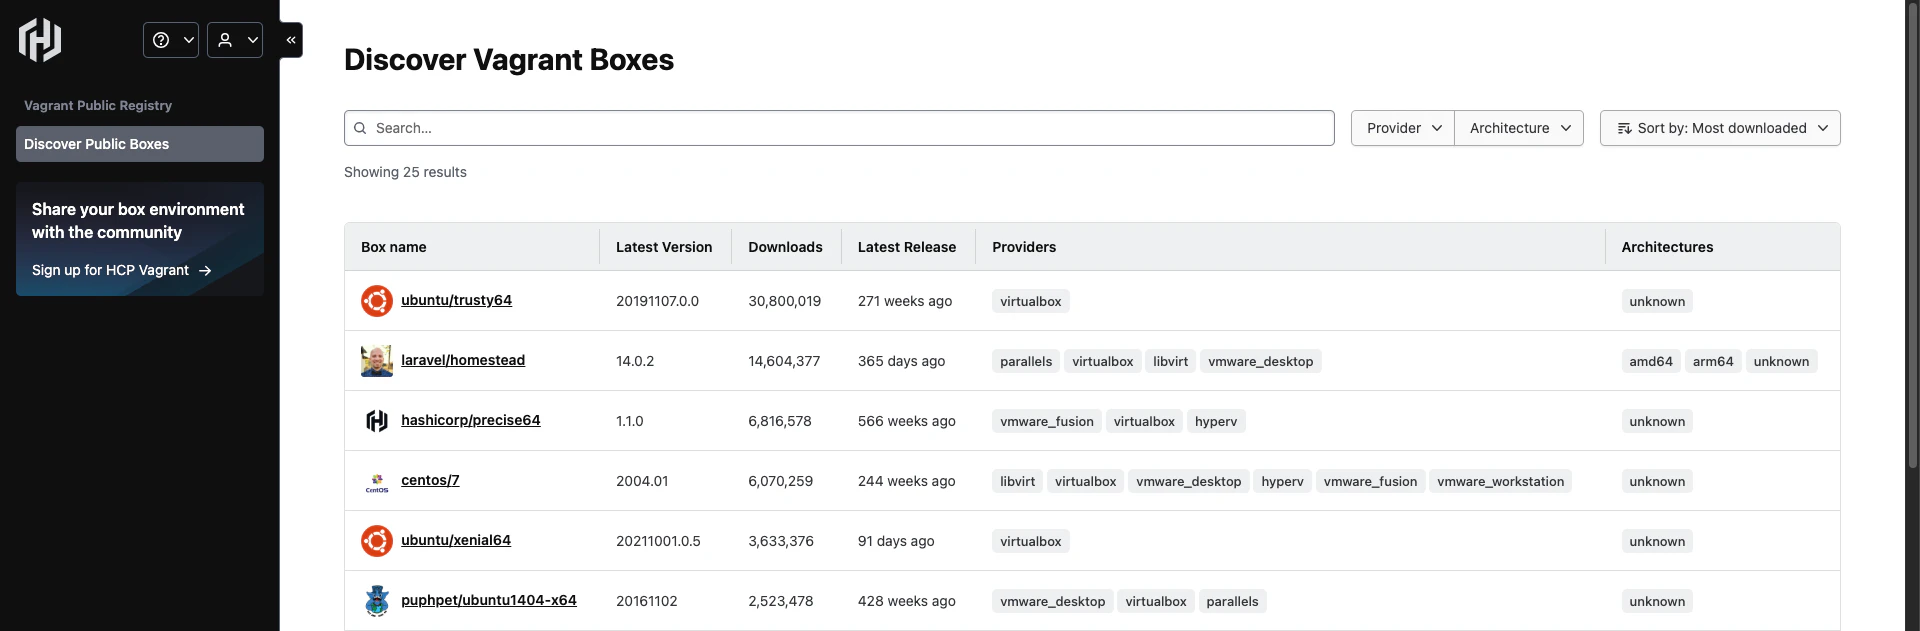Click the amd64 tag for laravel/homestead
This screenshot has width=1920, height=631.
(1651, 361)
